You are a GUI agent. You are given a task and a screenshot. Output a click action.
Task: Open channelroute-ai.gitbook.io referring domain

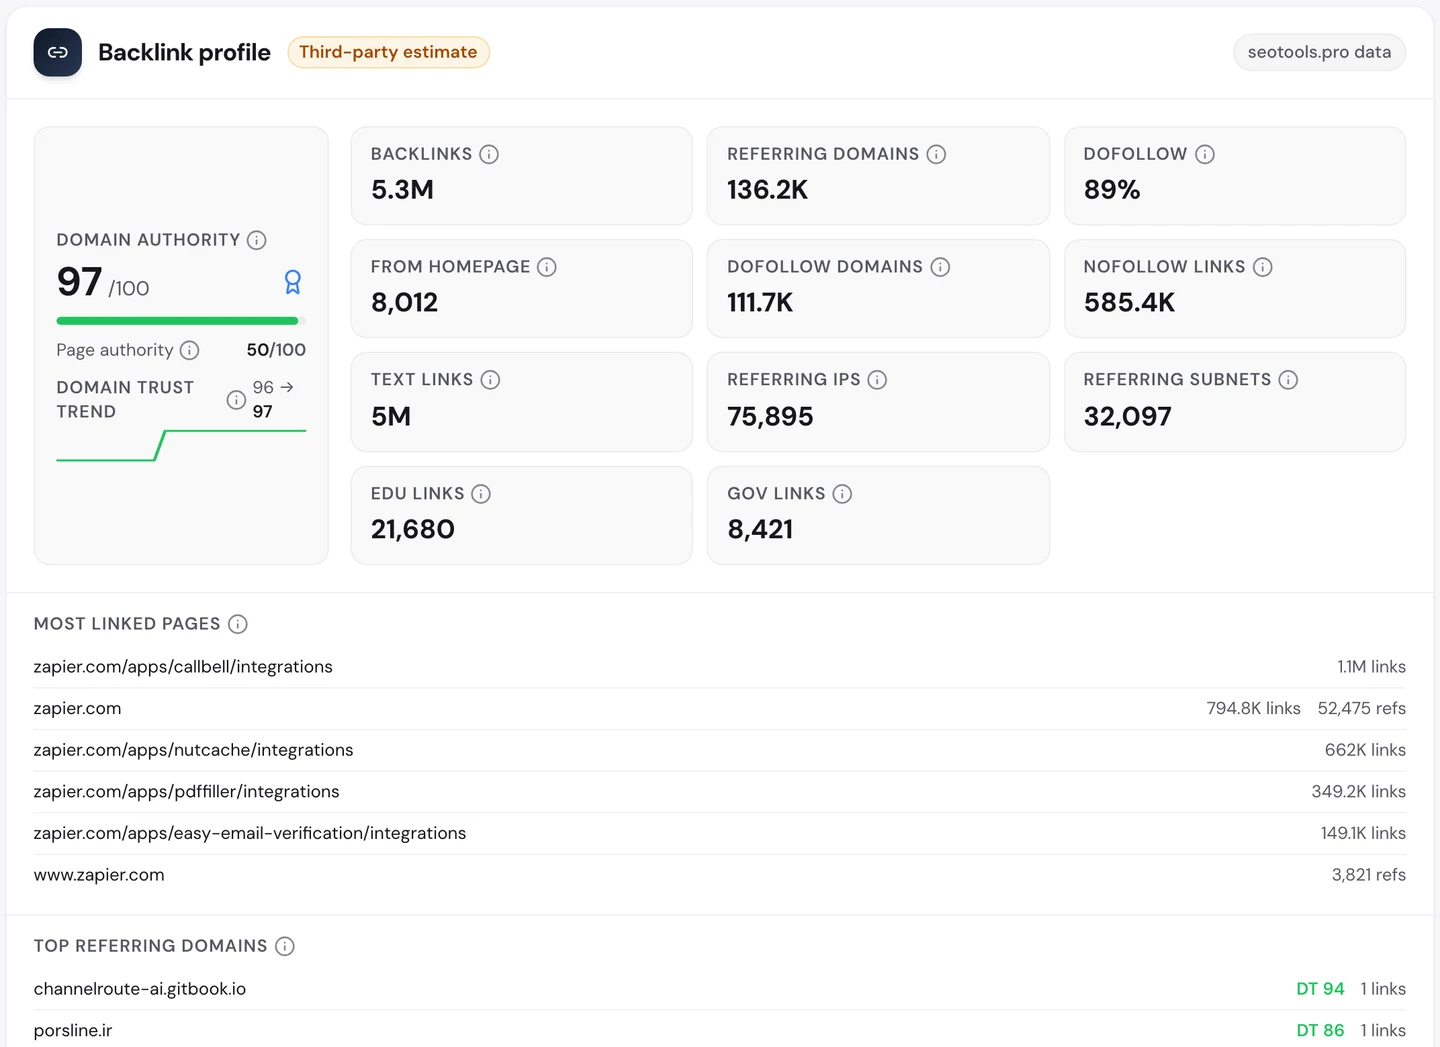tap(140, 989)
